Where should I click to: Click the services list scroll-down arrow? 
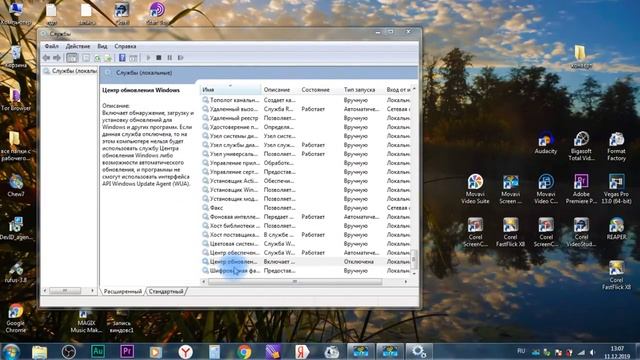(x=414, y=273)
